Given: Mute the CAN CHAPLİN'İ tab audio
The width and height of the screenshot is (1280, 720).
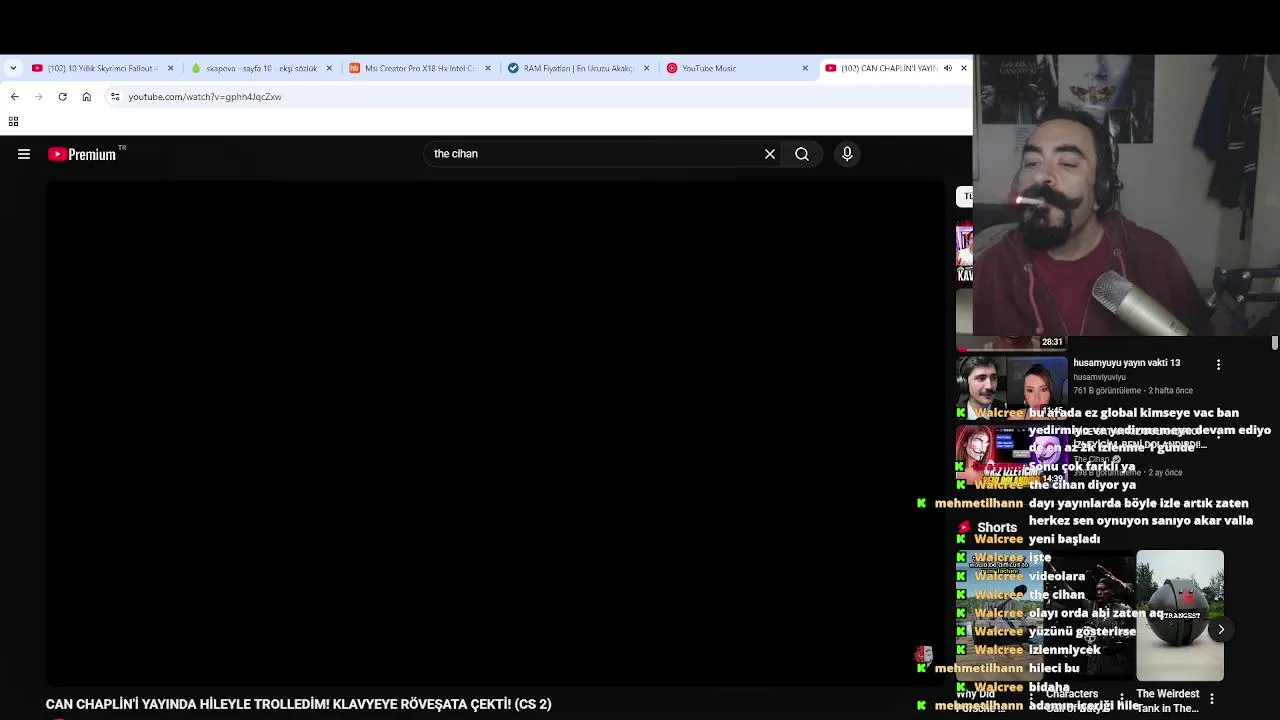Looking at the screenshot, I should pyautogui.click(x=947, y=68).
